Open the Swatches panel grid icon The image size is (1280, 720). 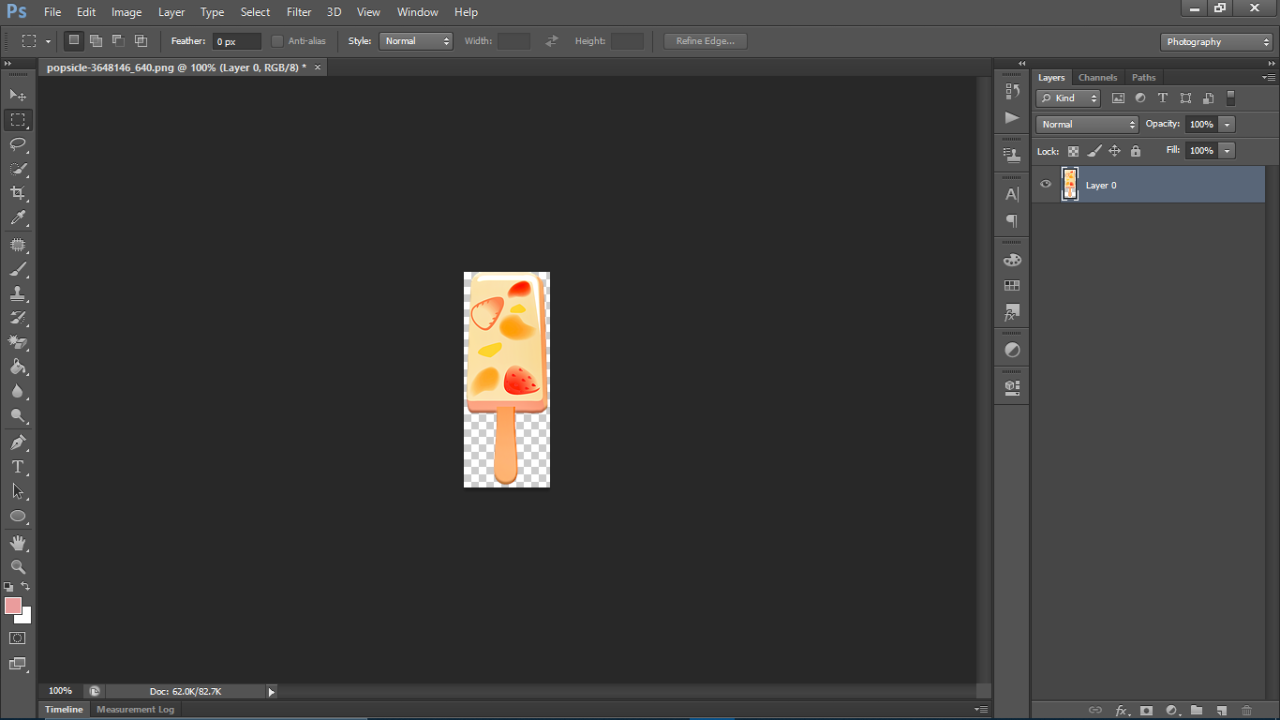[x=1012, y=286]
